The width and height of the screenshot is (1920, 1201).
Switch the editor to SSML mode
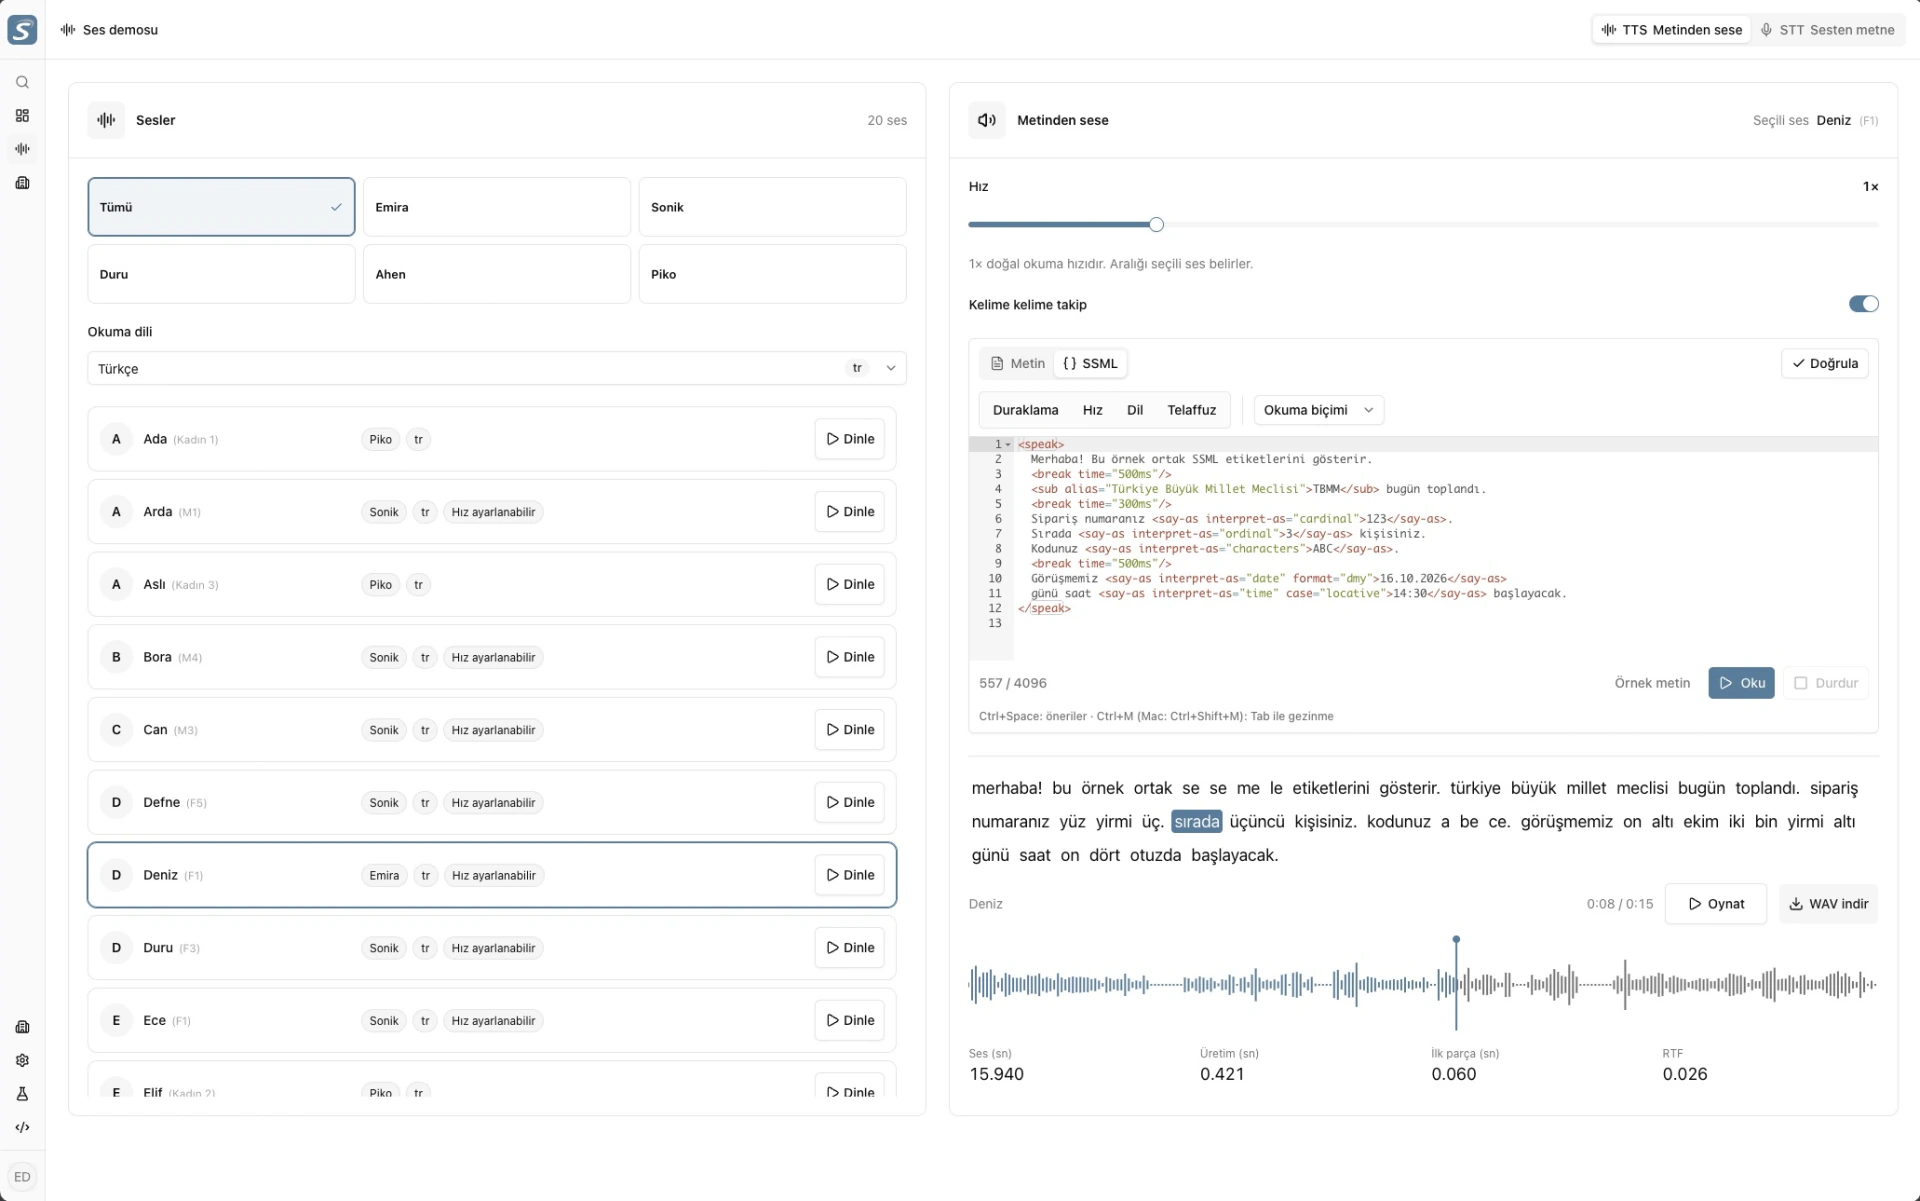(x=1090, y=363)
